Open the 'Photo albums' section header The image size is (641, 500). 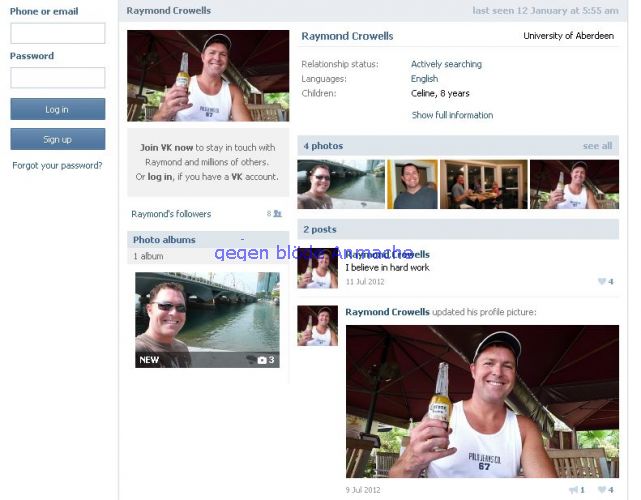164,240
